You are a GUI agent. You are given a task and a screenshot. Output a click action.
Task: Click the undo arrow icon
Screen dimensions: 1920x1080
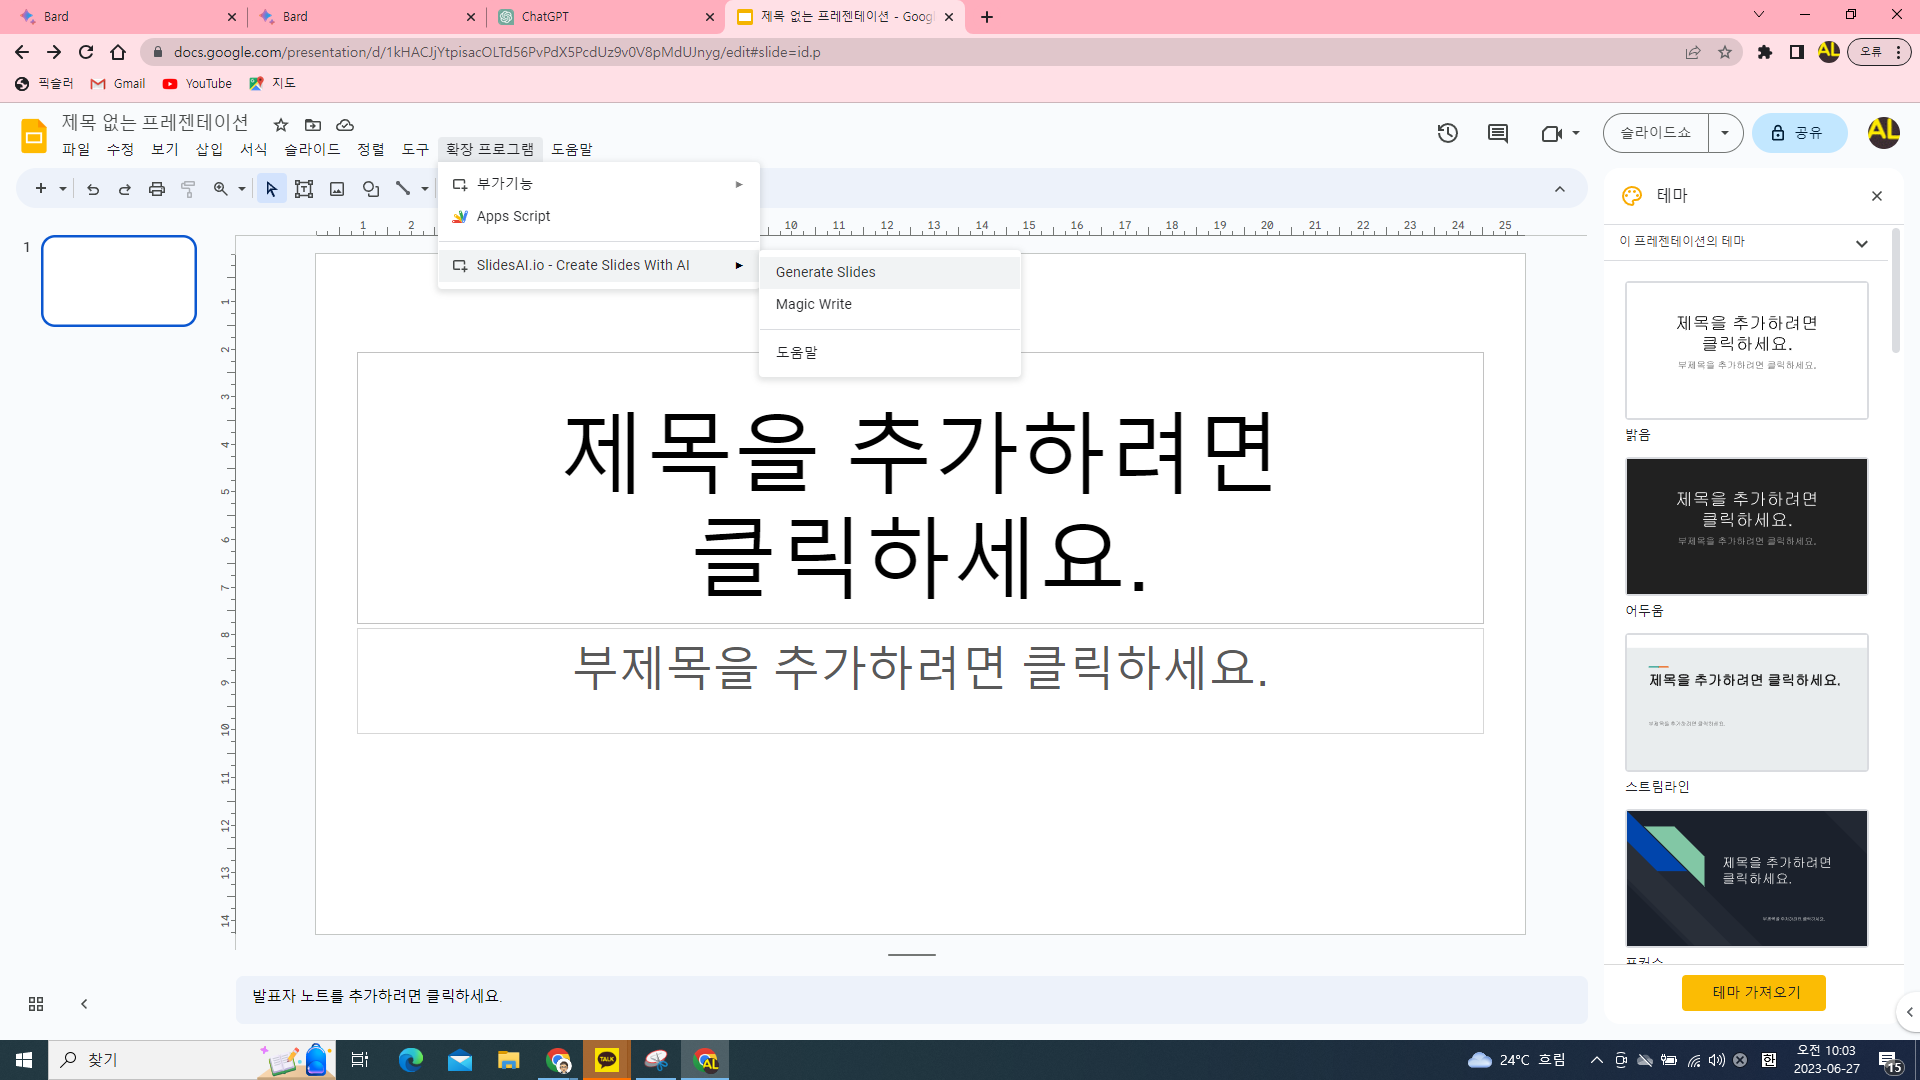pyautogui.click(x=93, y=189)
